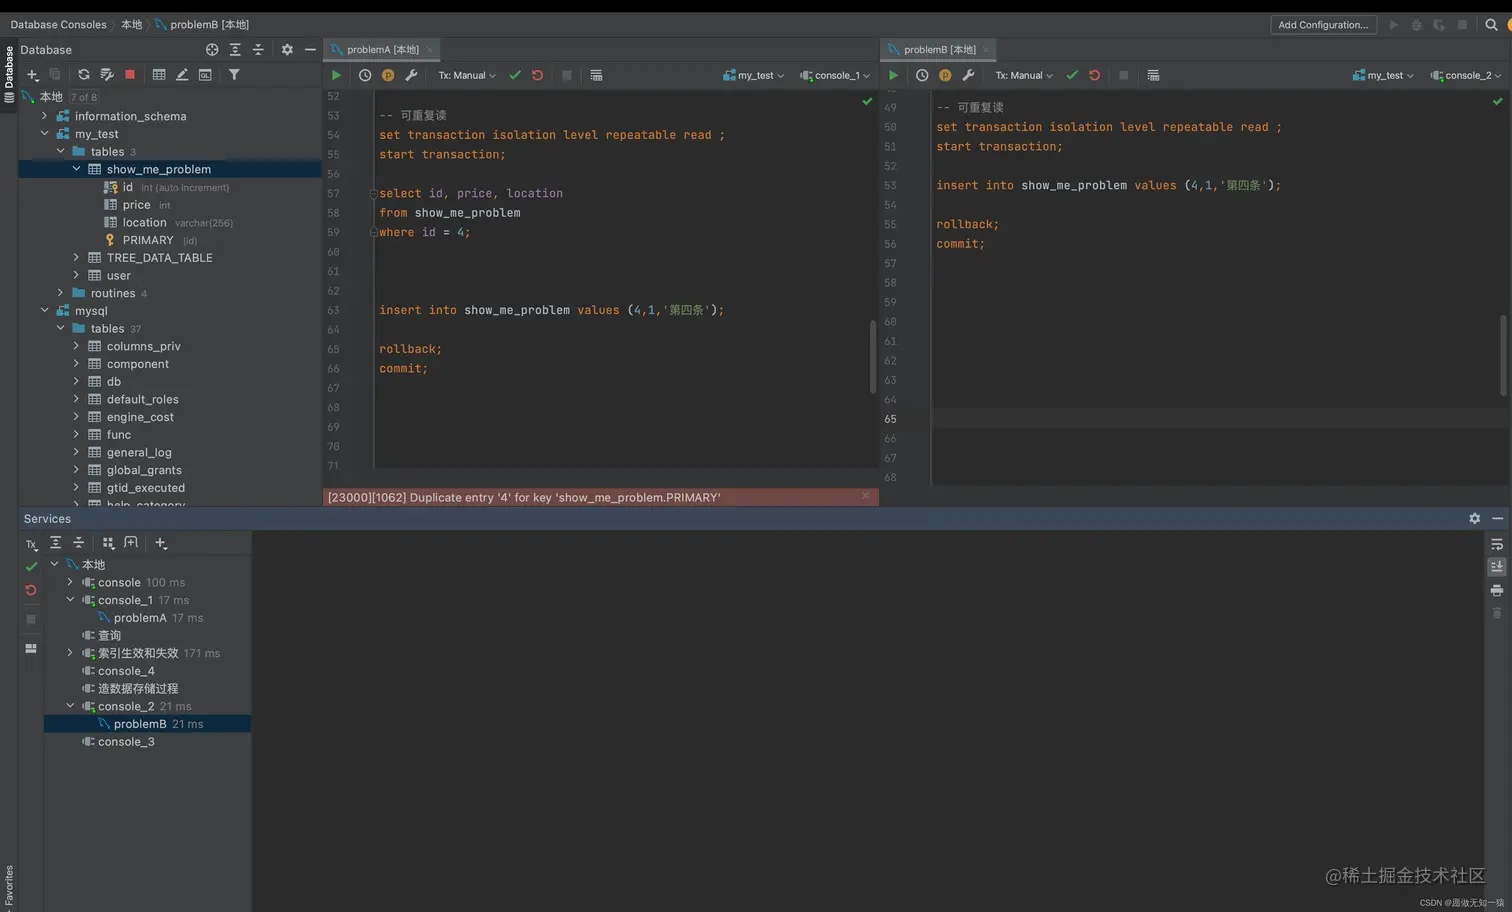Screen dimensions: 1512x912
Task: Open the console_2 session dropdown
Action: click(x=1466, y=75)
